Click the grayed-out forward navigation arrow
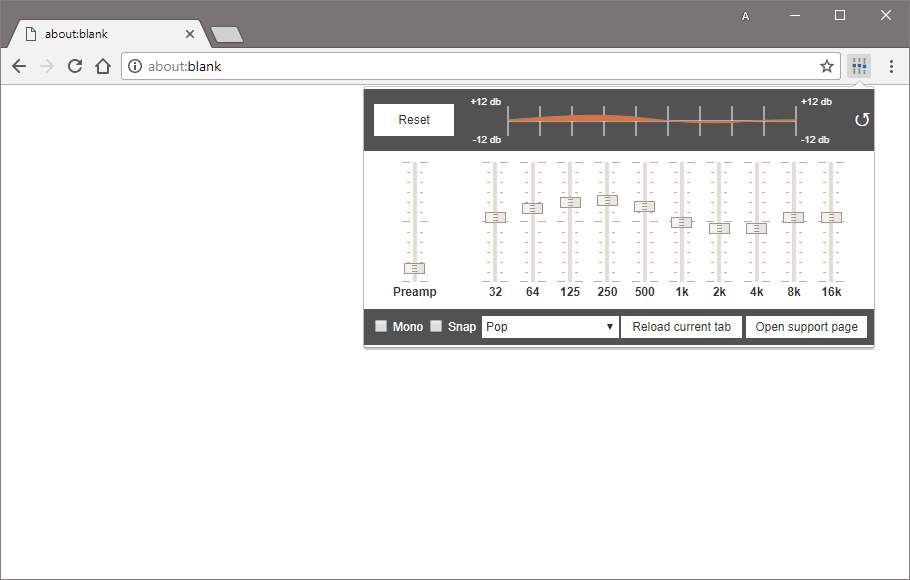Screen dimensions: 910x580 click(47, 66)
